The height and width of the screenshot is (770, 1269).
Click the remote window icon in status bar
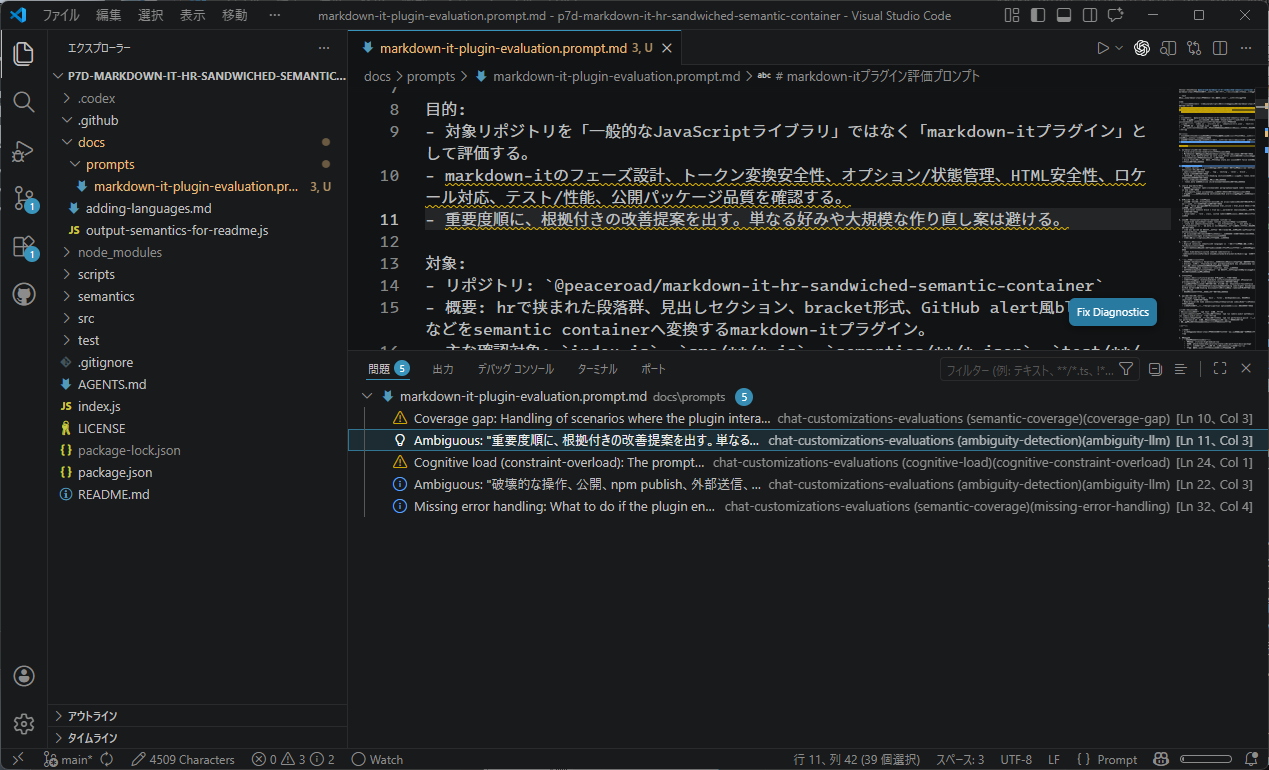[17, 760]
